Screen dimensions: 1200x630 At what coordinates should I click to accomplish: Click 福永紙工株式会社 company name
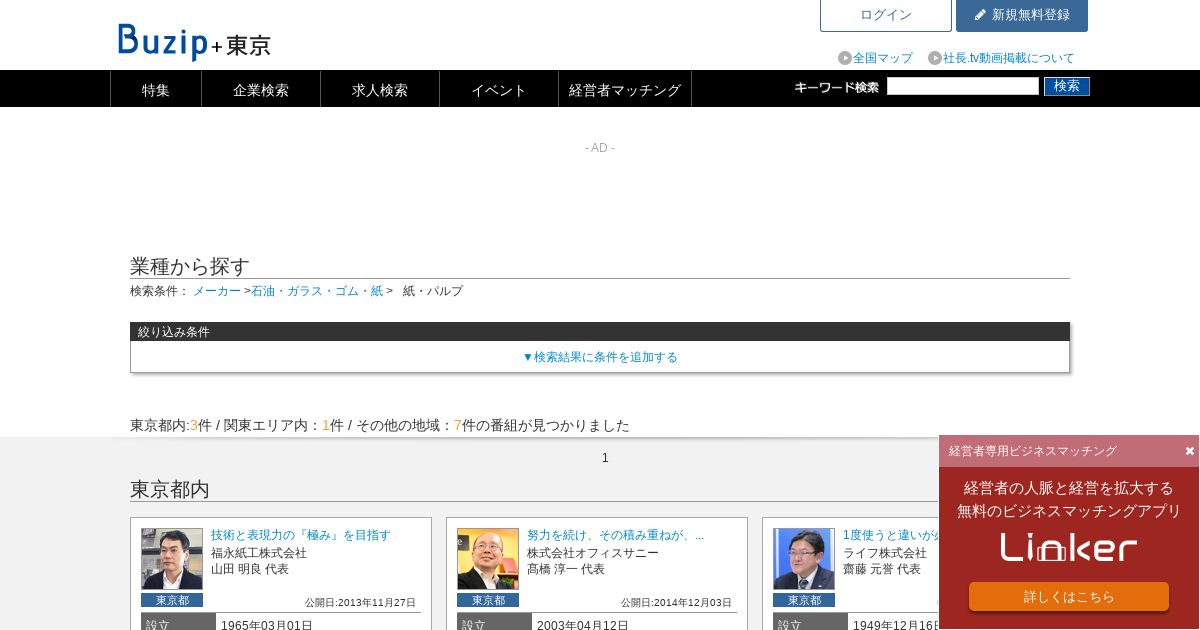pyautogui.click(x=259, y=553)
